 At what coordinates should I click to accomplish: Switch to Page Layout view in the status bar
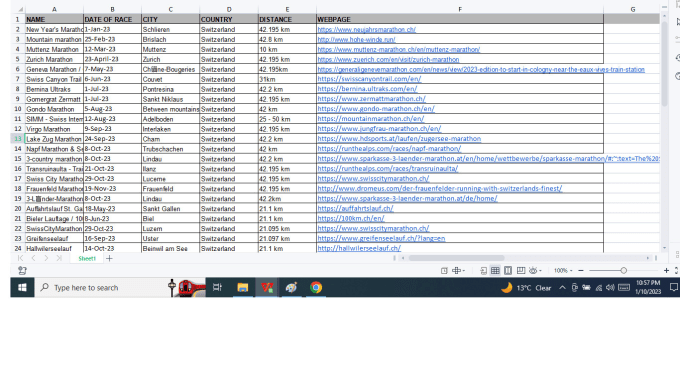(x=508, y=271)
